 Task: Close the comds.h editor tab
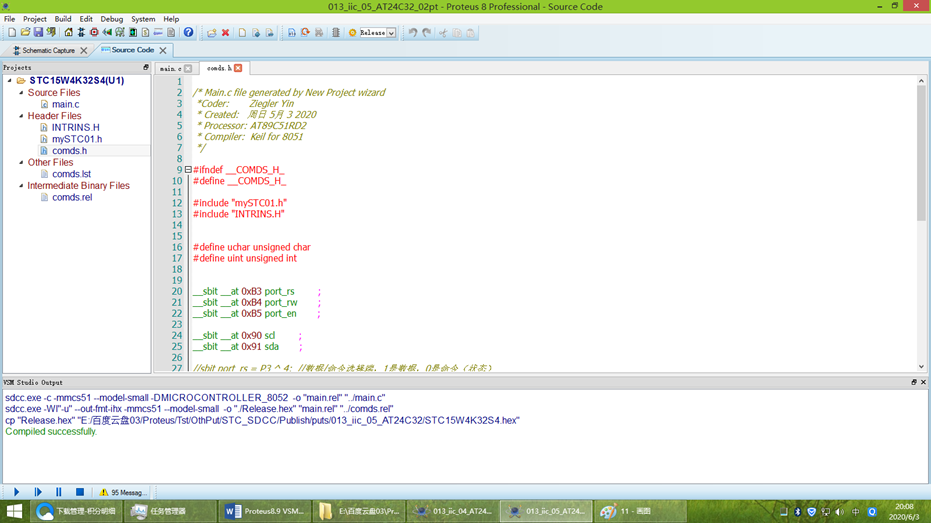click(x=238, y=68)
